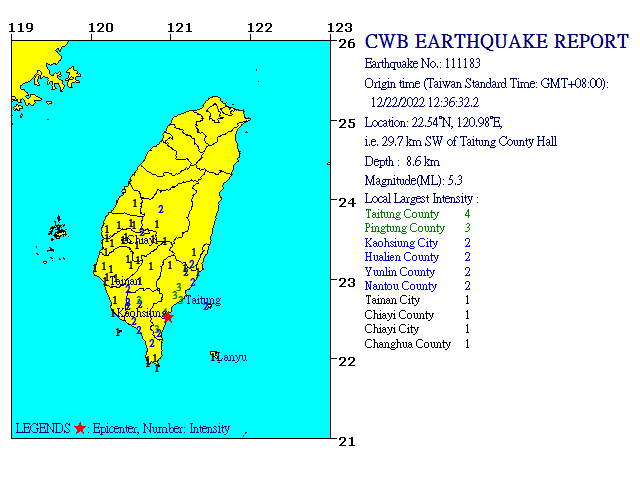Image resolution: width=640 pixels, height=480 pixels.
Task: Click the red star in the legend
Action: coord(80,428)
